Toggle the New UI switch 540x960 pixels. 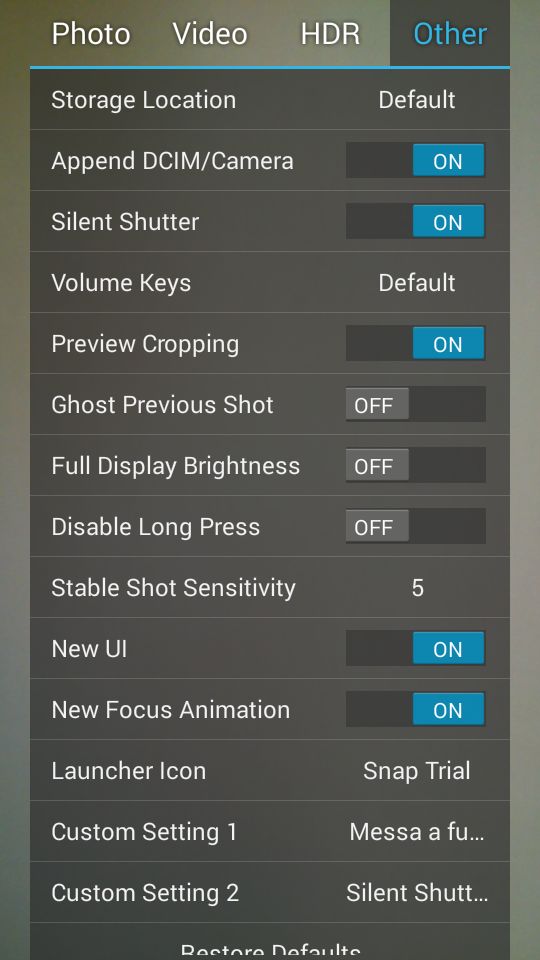(416, 648)
